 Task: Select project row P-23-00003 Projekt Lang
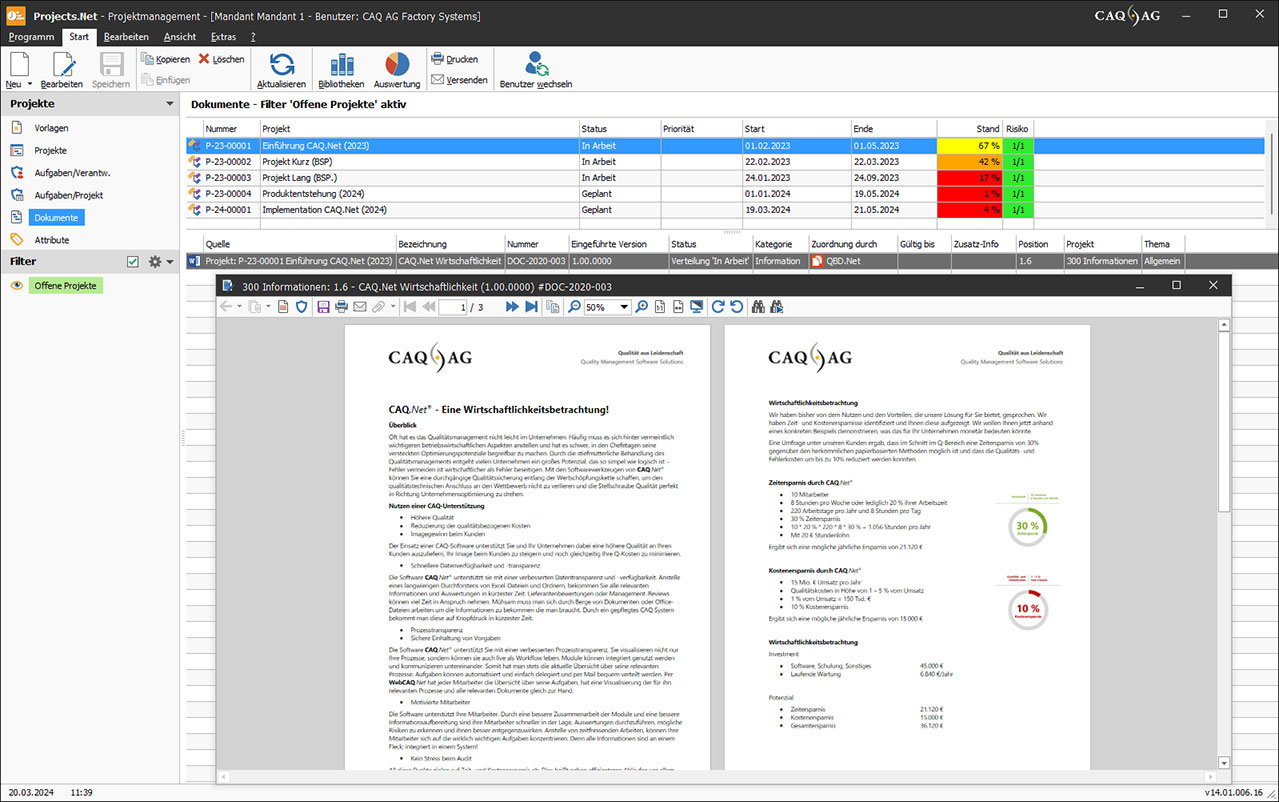725,178
